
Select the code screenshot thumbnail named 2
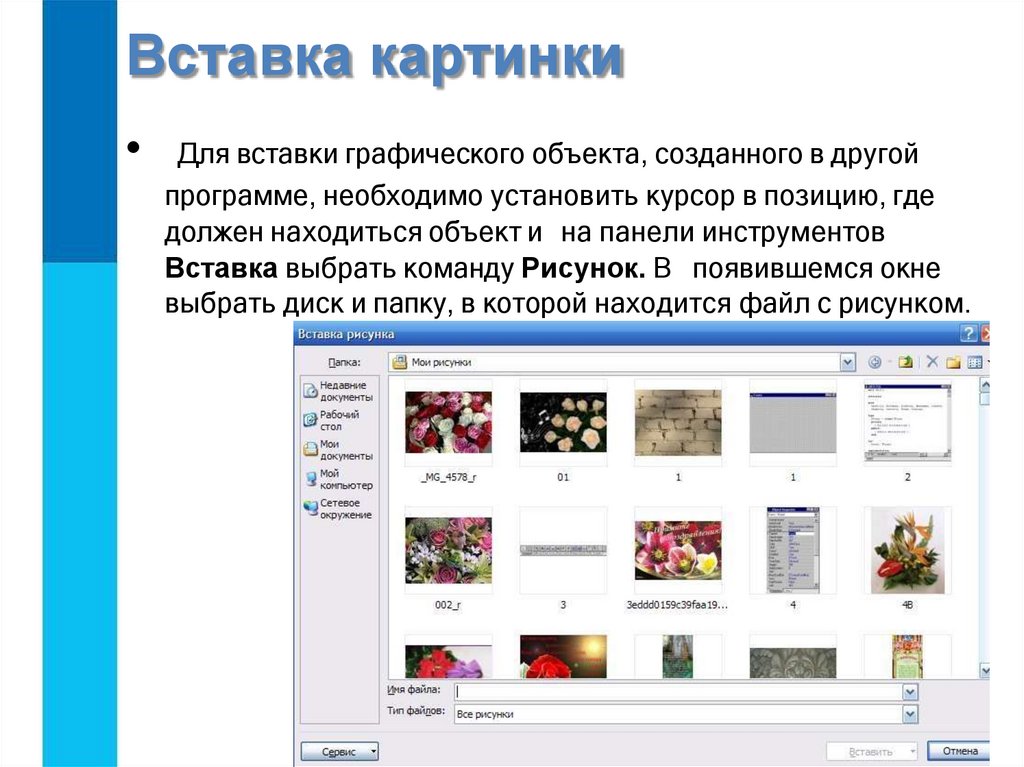908,422
